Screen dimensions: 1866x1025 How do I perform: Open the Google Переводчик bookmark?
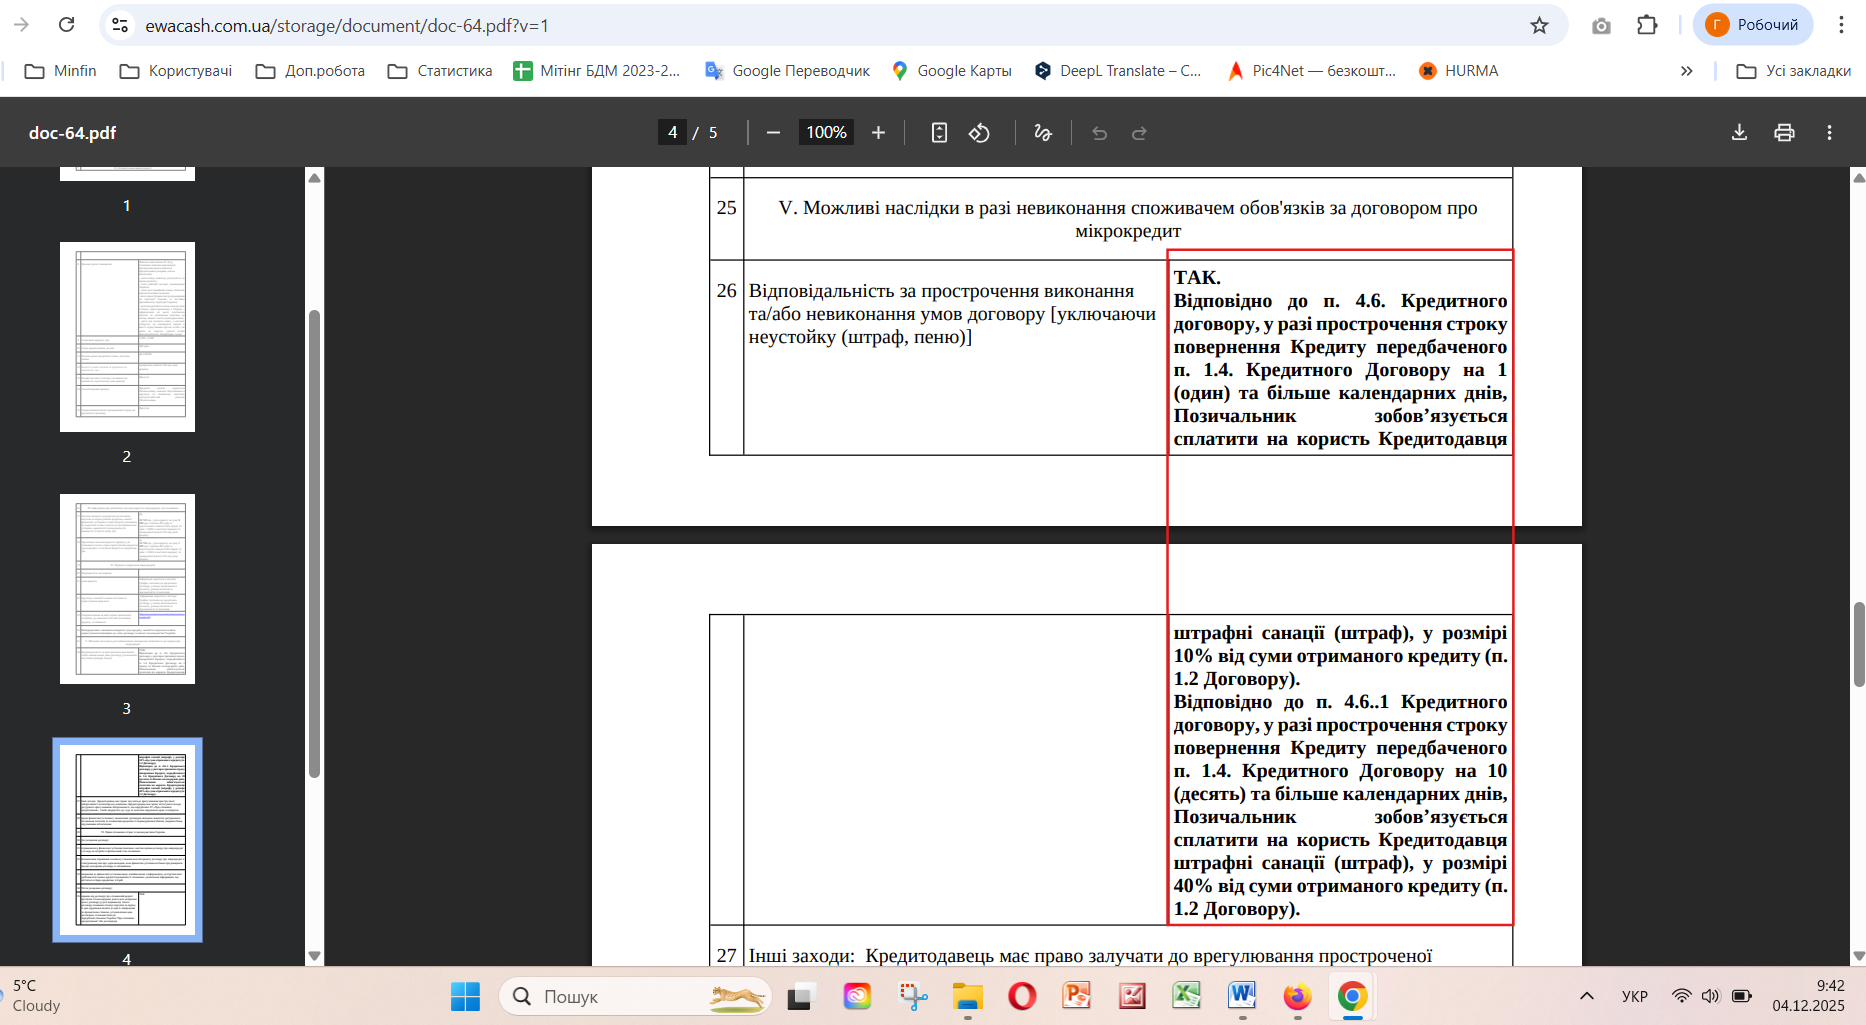[x=788, y=71]
